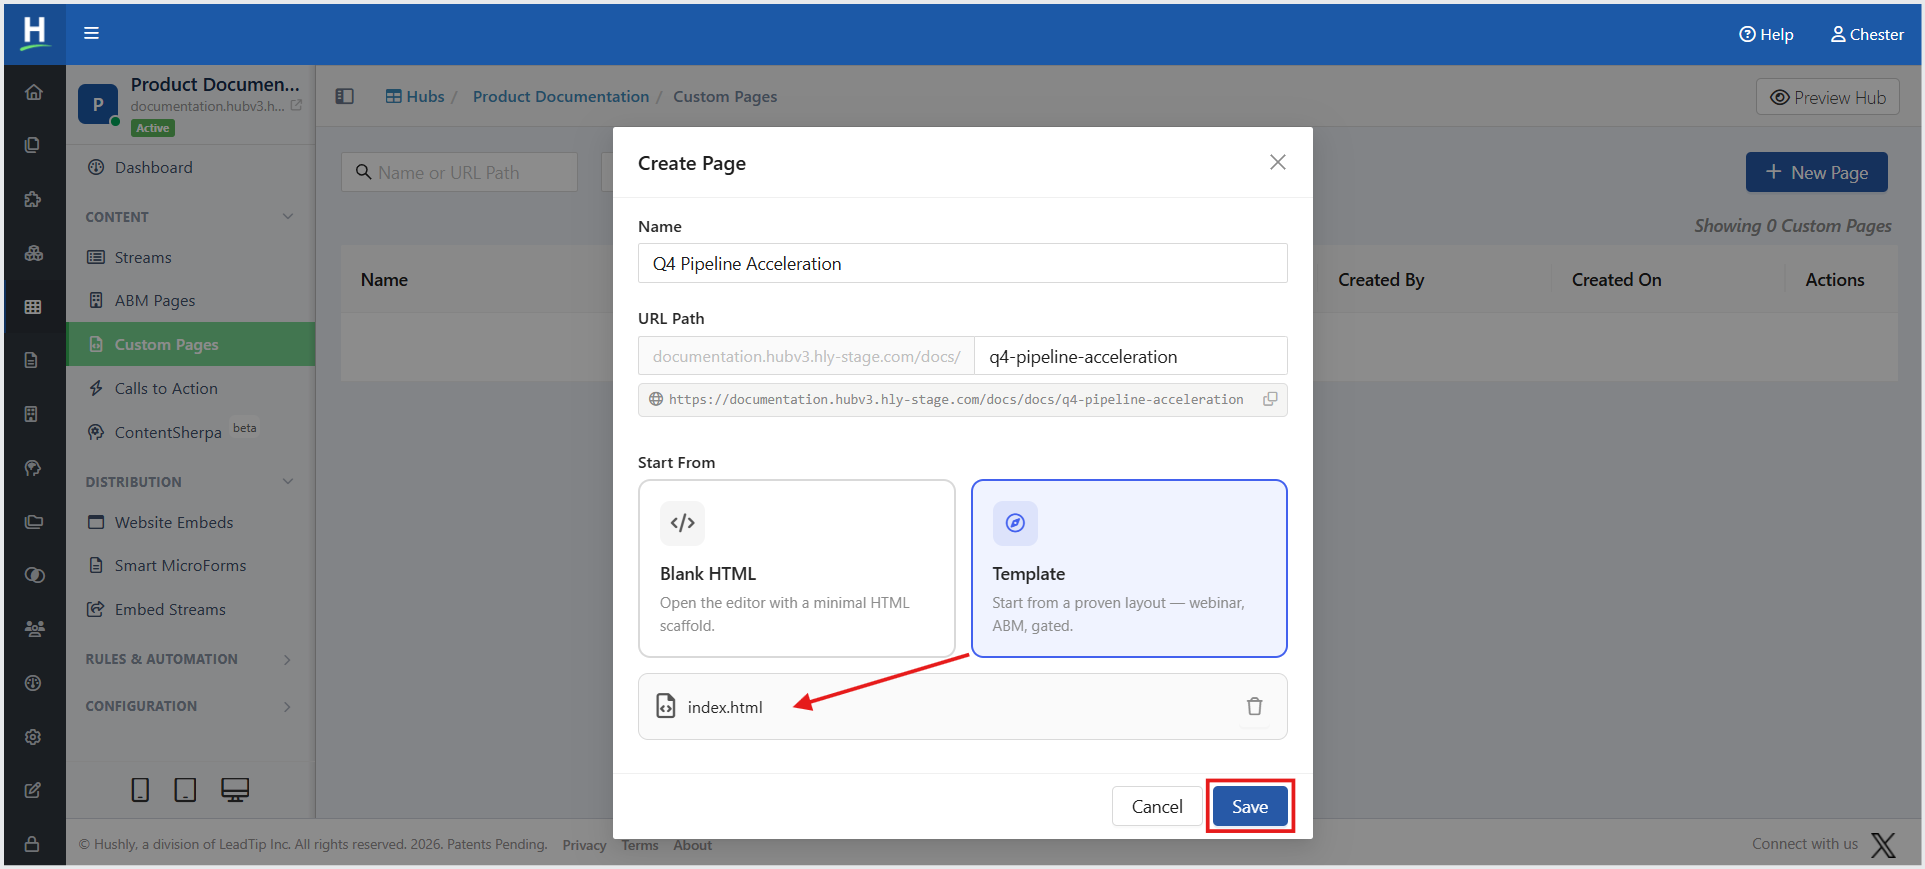Select the Template start option
This screenshot has width=1925, height=869.
1129,568
